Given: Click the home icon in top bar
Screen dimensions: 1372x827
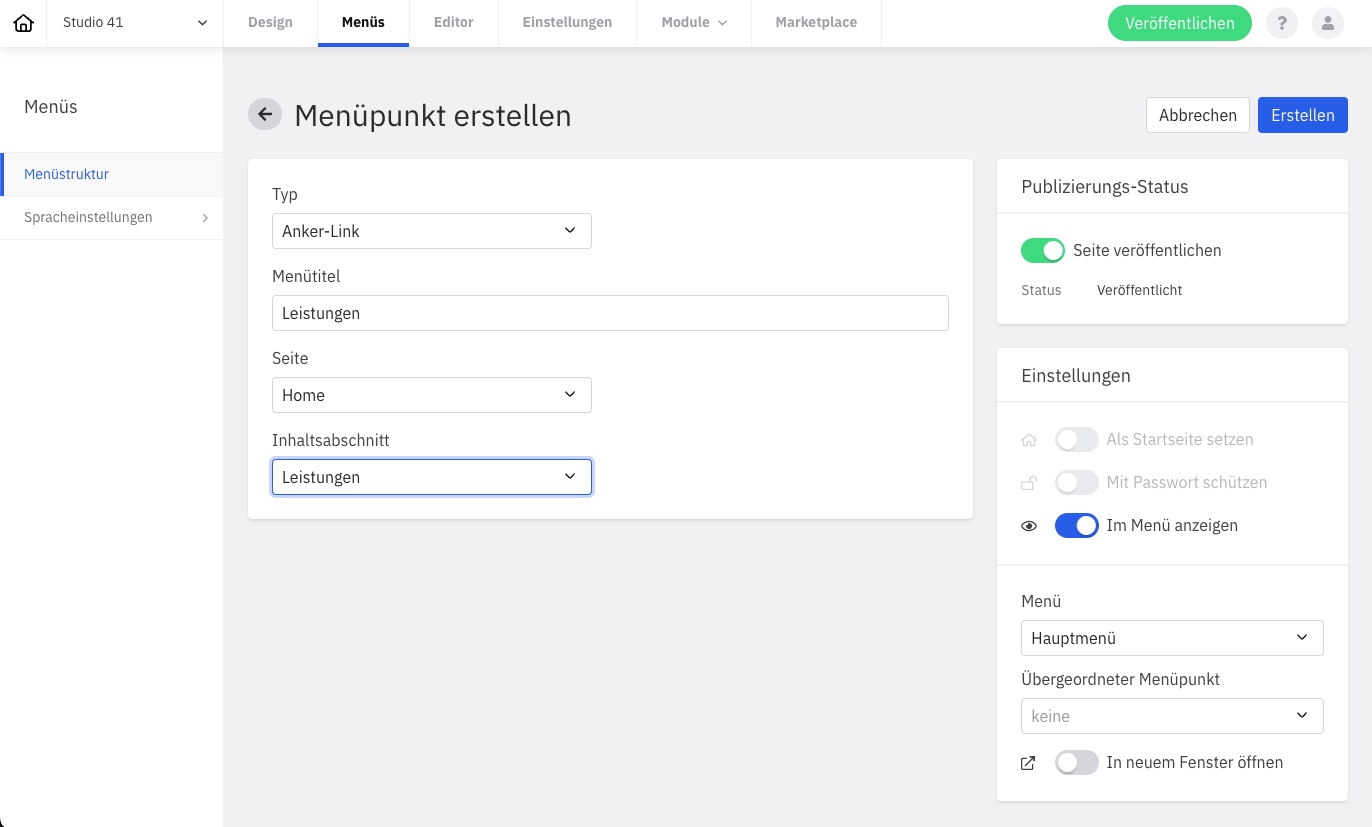Looking at the screenshot, I should point(23,23).
